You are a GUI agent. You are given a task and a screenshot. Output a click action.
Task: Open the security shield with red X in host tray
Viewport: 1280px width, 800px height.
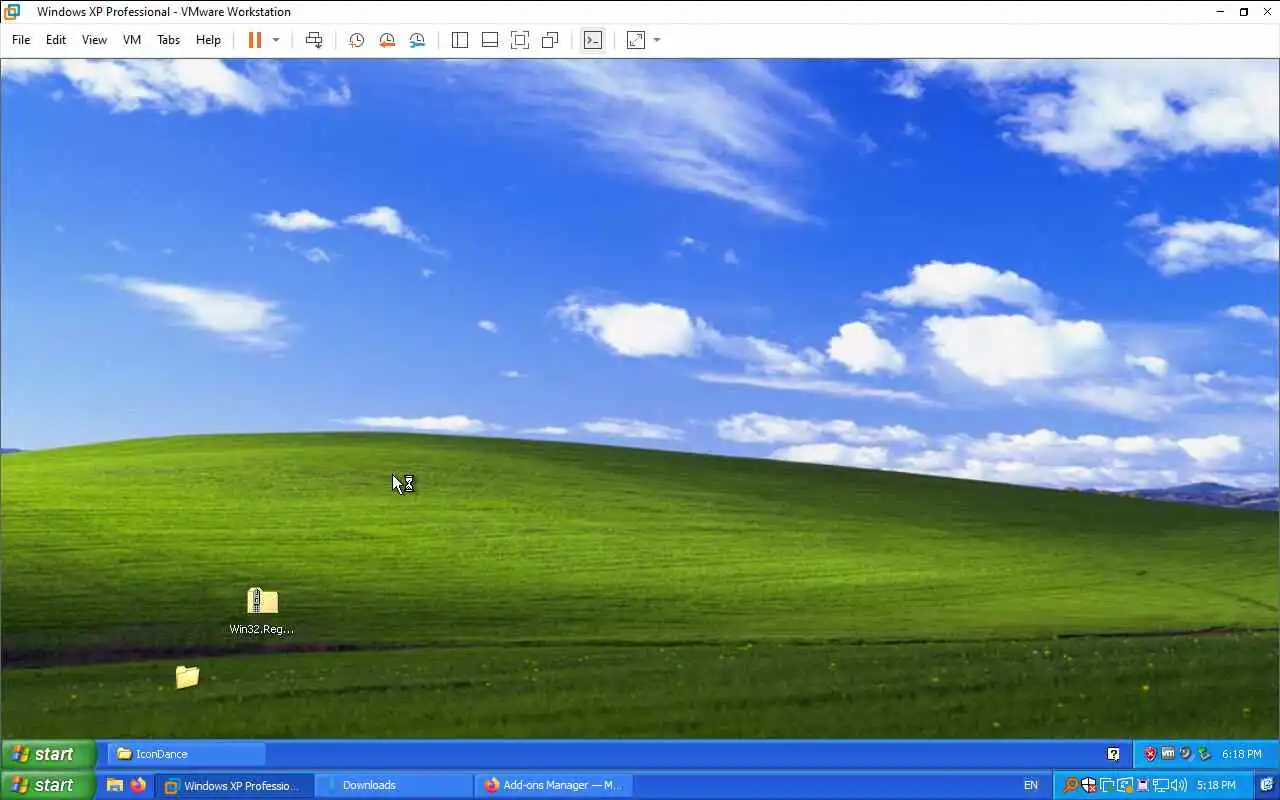(1089, 785)
